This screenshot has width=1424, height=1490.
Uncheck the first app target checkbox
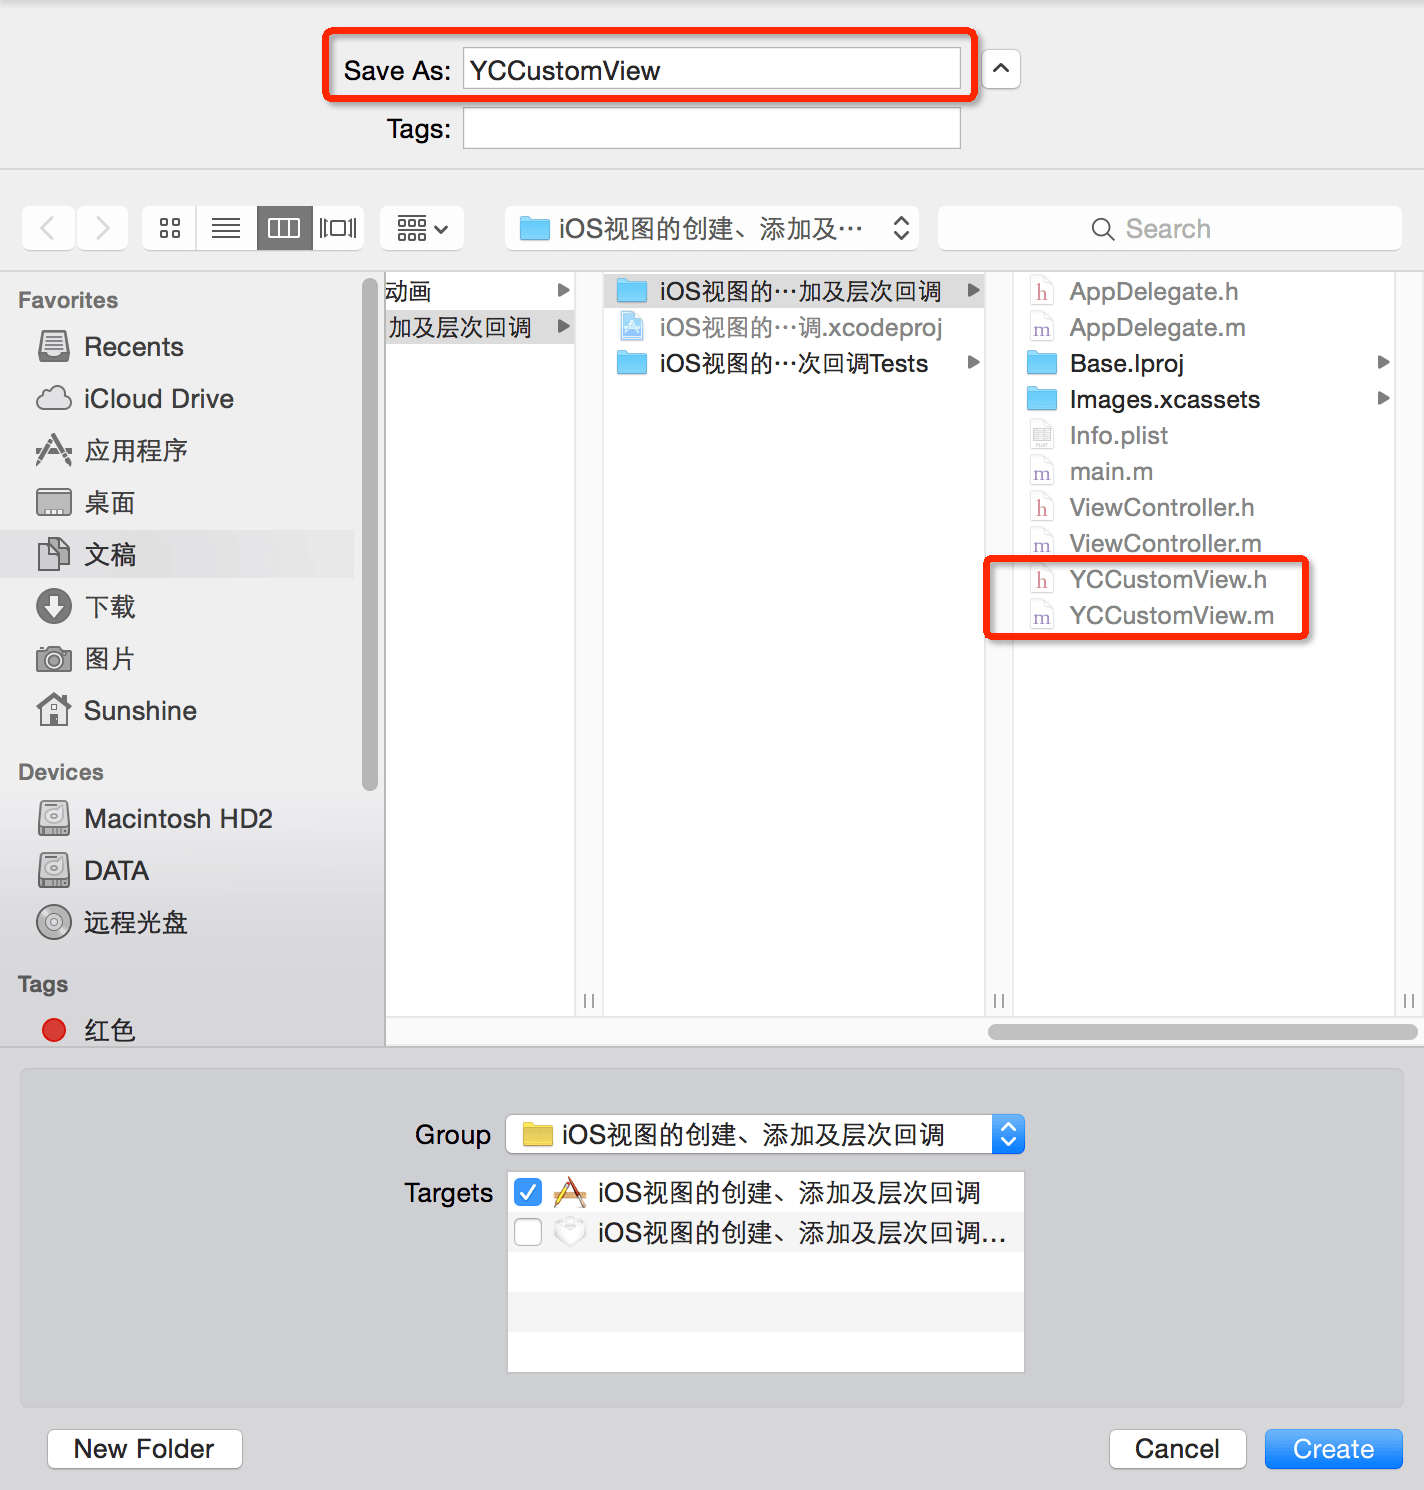528,1192
